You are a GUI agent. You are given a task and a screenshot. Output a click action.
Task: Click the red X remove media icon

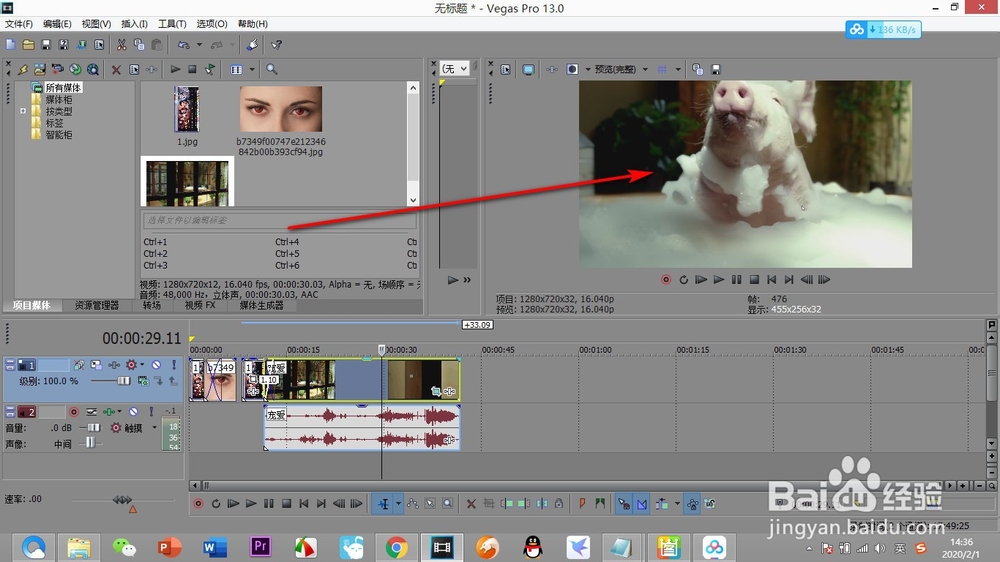[116, 70]
